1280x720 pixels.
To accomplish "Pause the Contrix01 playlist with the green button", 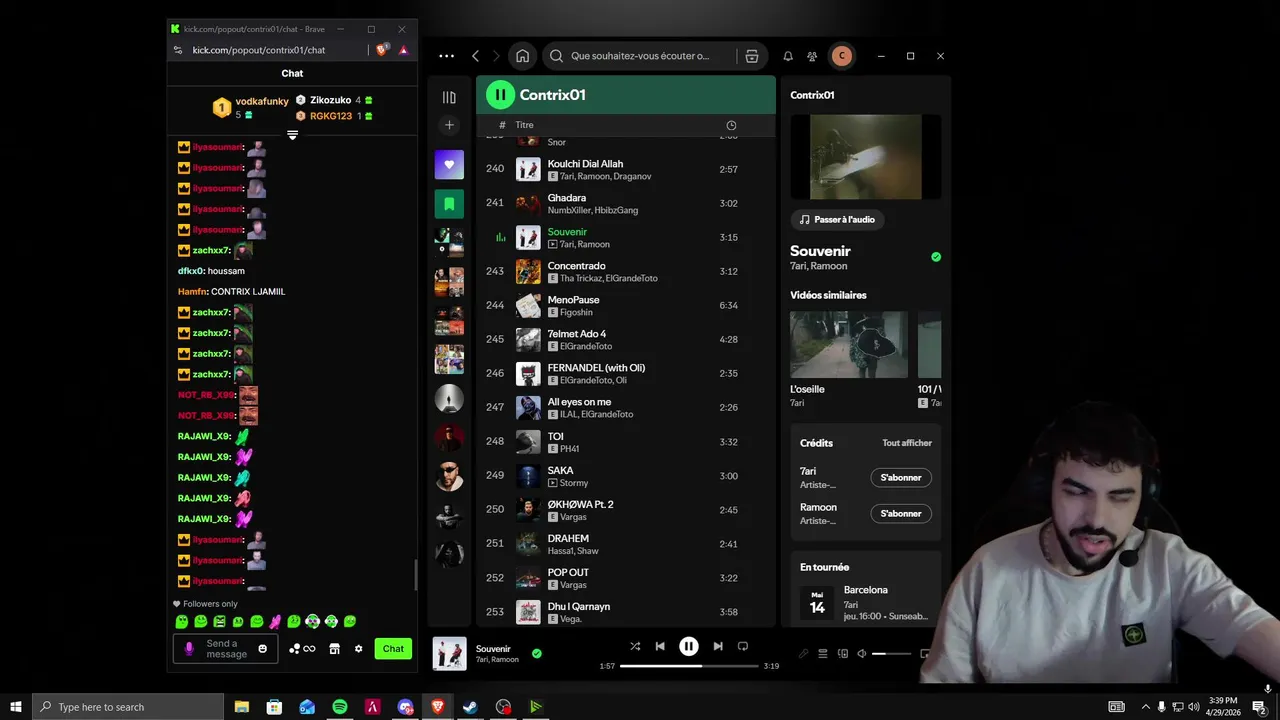I will point(500,95).
